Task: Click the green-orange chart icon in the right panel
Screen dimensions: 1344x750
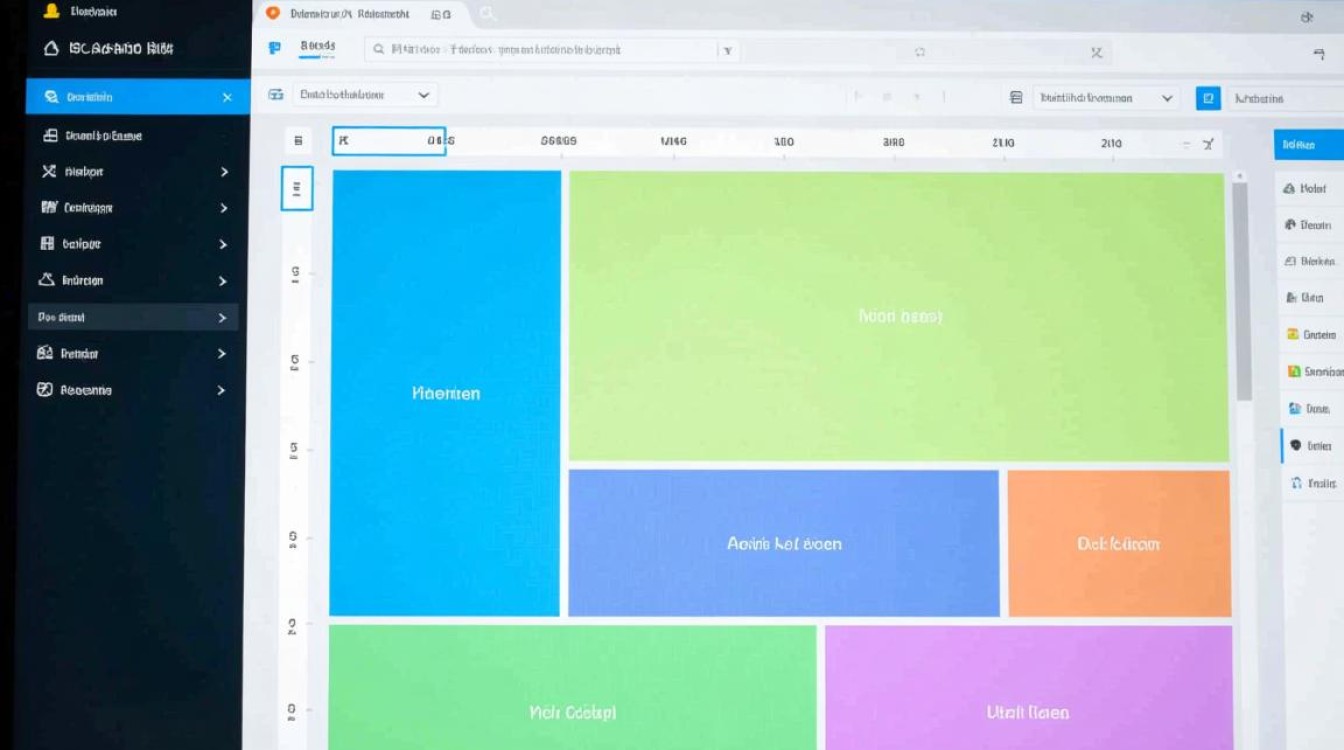Action: coord(1294,371)
